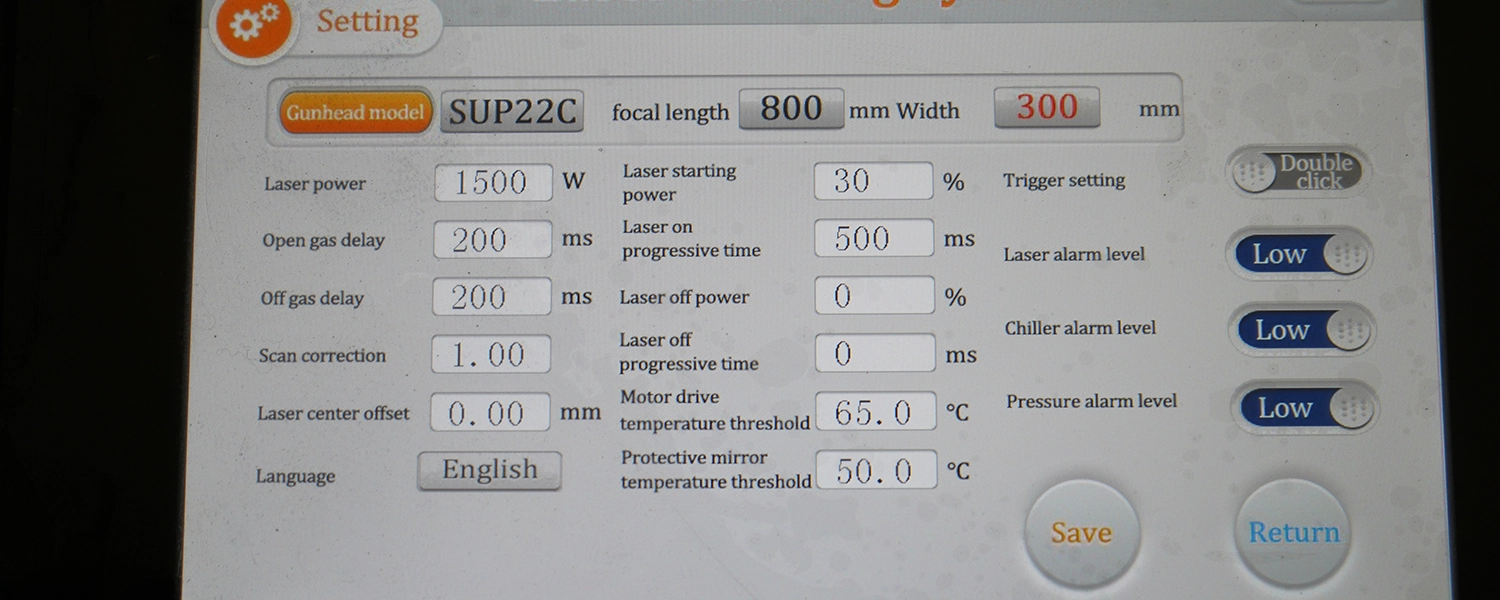1500x600 pixels.
Task: Open the English language selector
Action: point(489,471)
